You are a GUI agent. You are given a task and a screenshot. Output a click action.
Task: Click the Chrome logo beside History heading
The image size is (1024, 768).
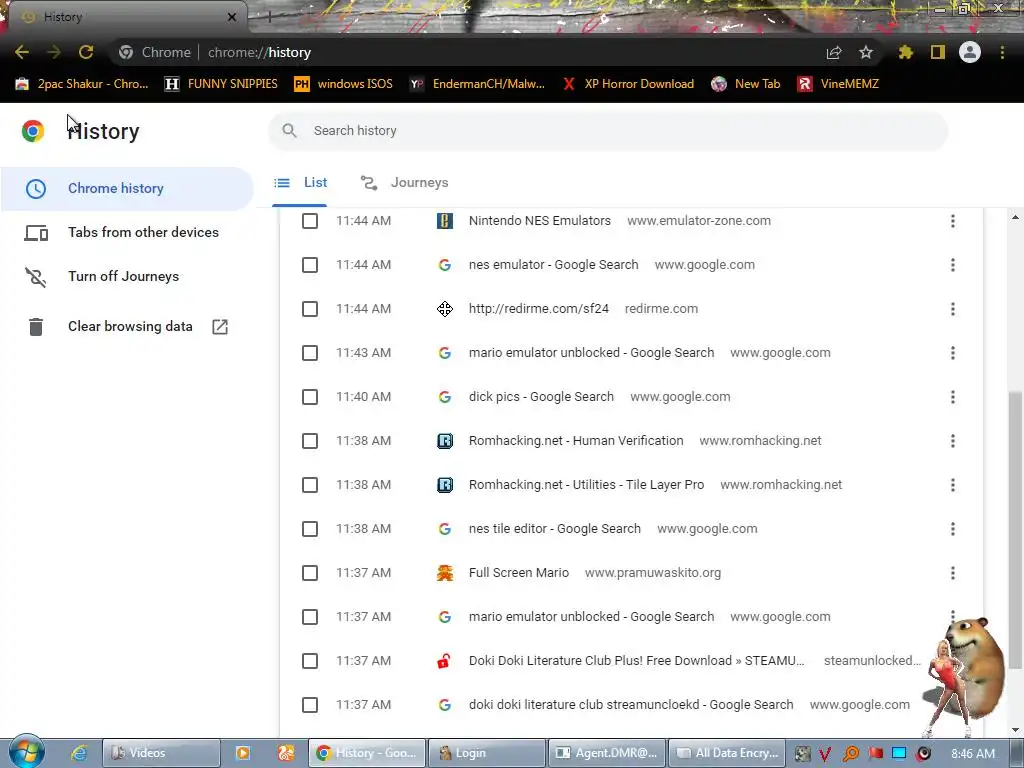tap(33, 131)
